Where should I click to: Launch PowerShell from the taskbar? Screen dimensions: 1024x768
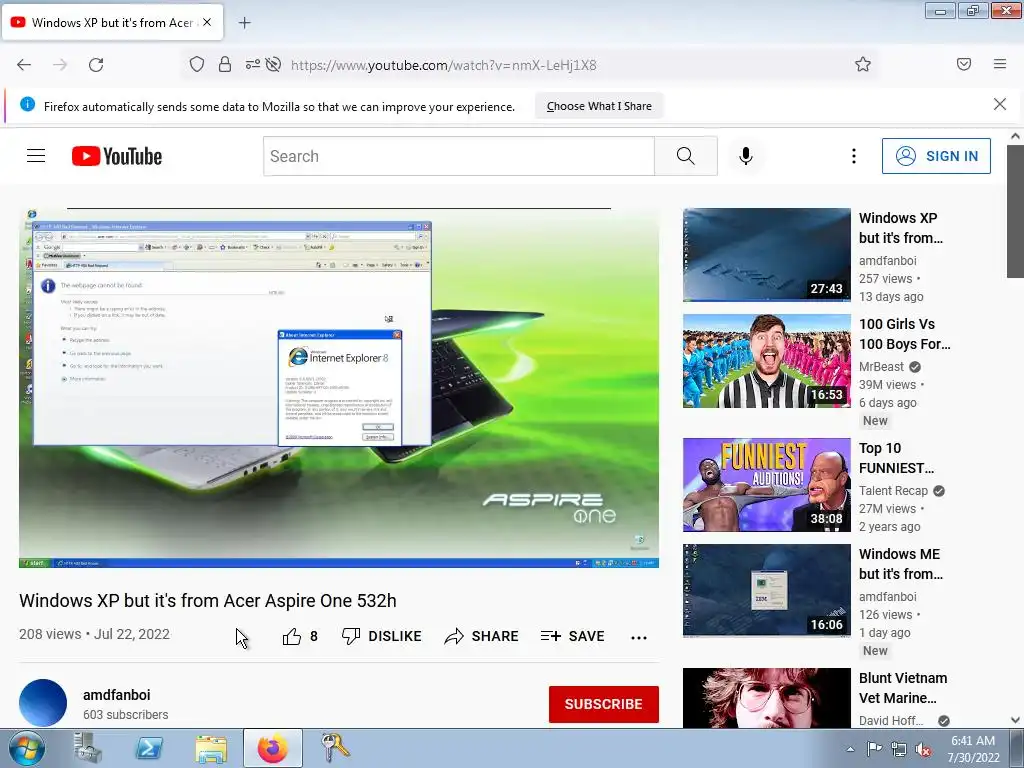tap(149, 748)
